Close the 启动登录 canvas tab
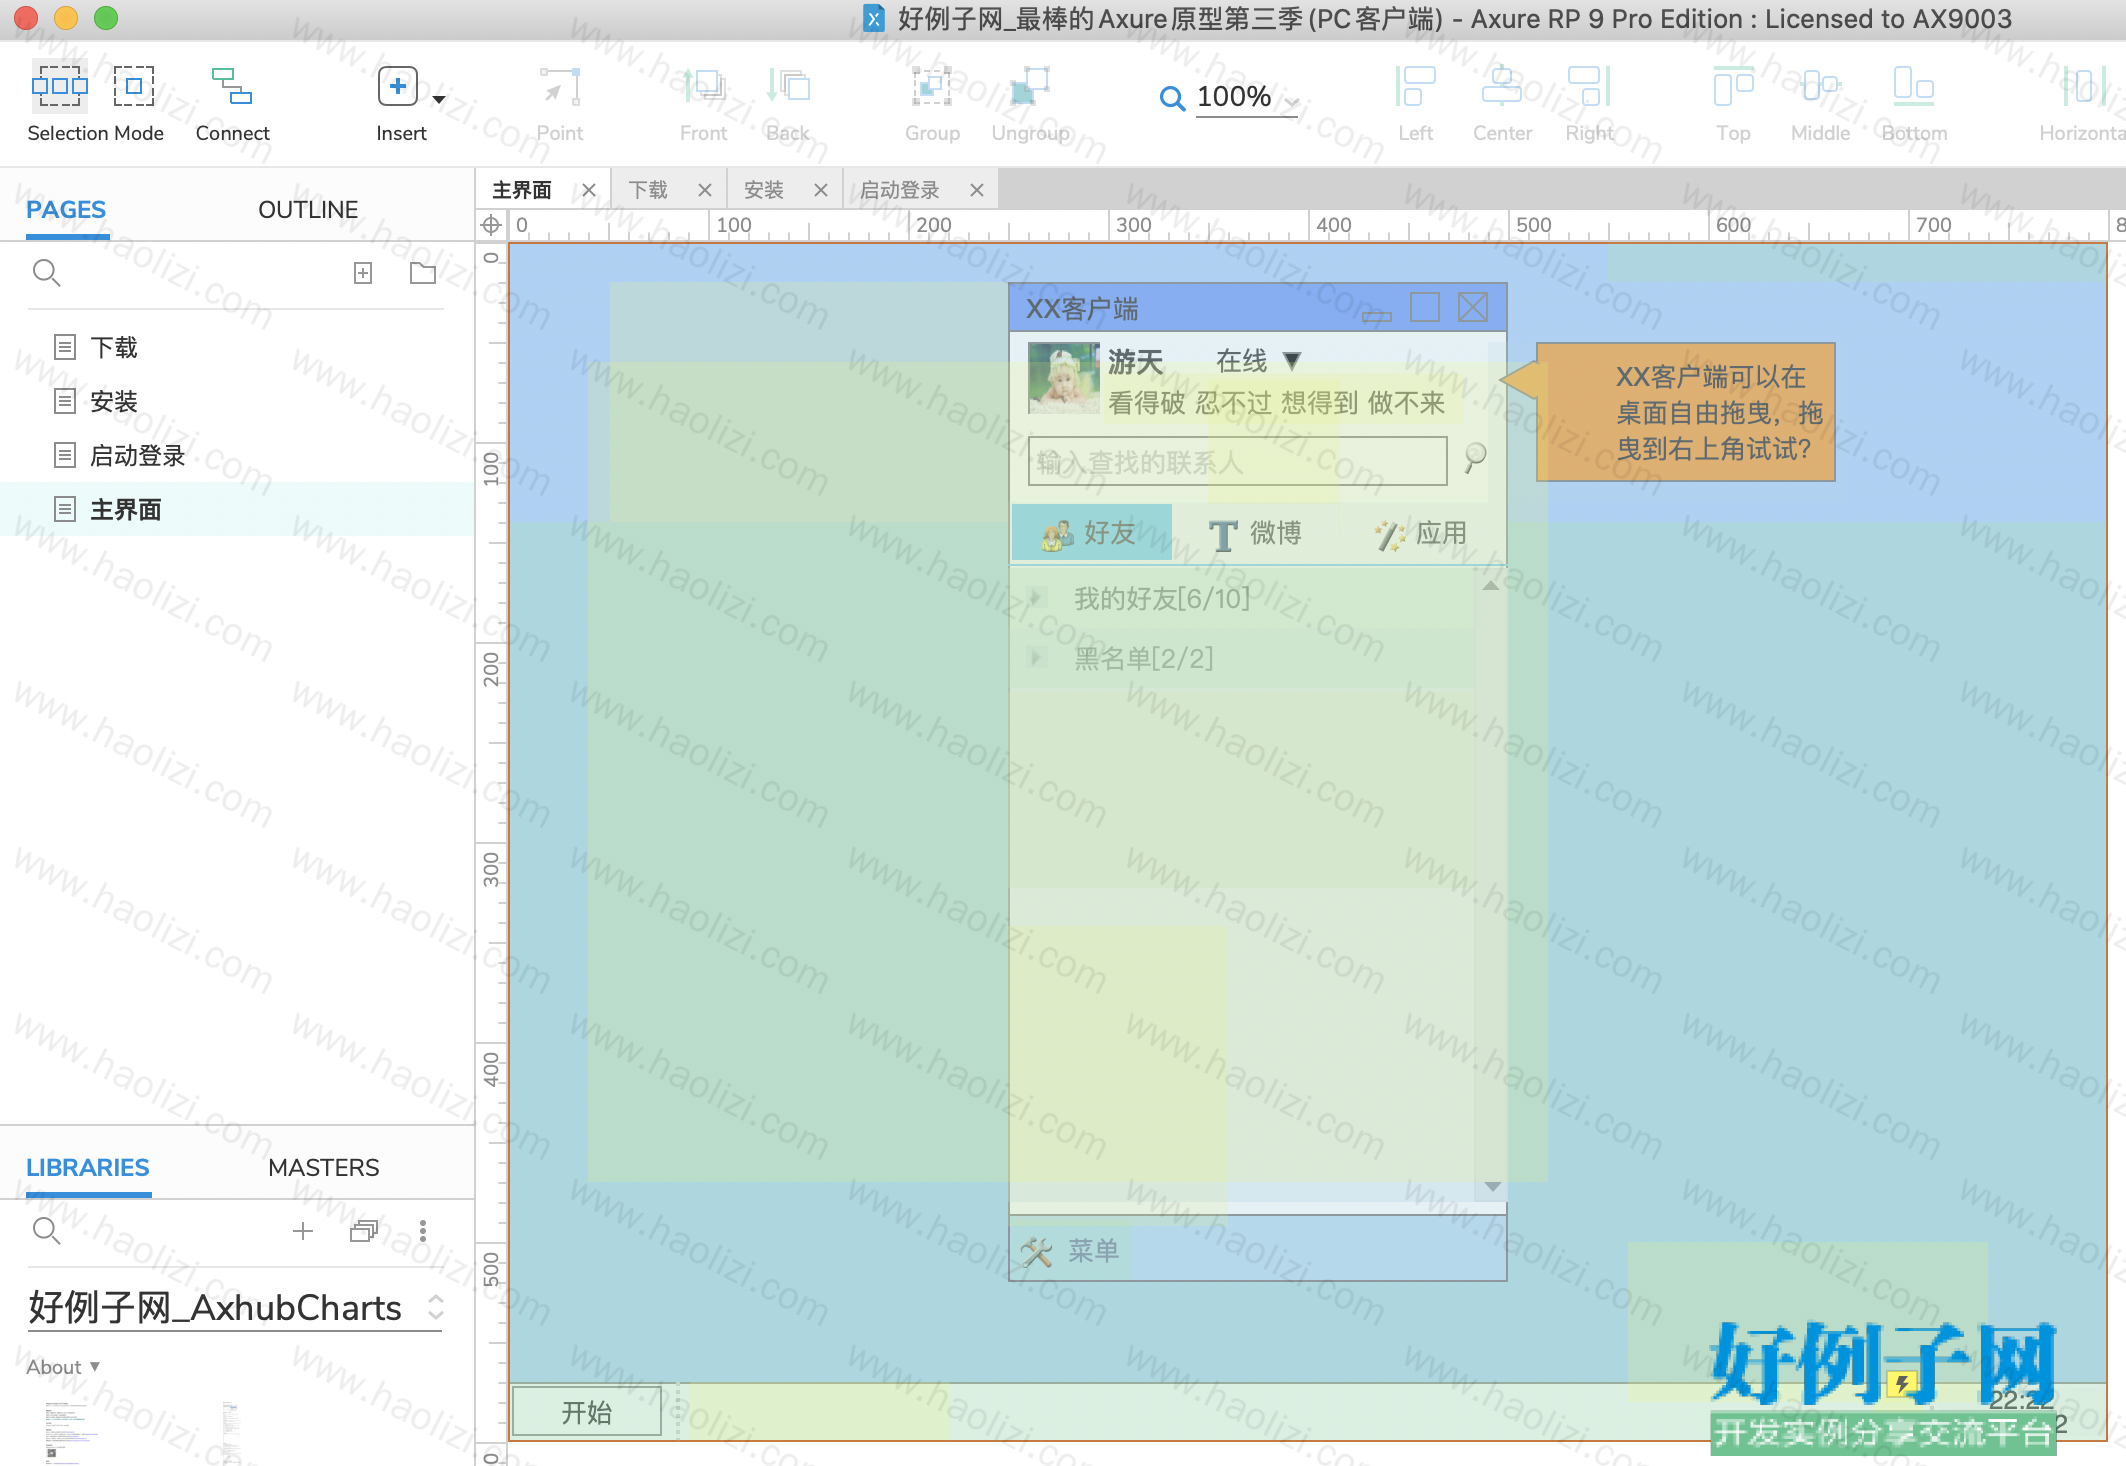 pyautogui.click(x=977, y=190)
